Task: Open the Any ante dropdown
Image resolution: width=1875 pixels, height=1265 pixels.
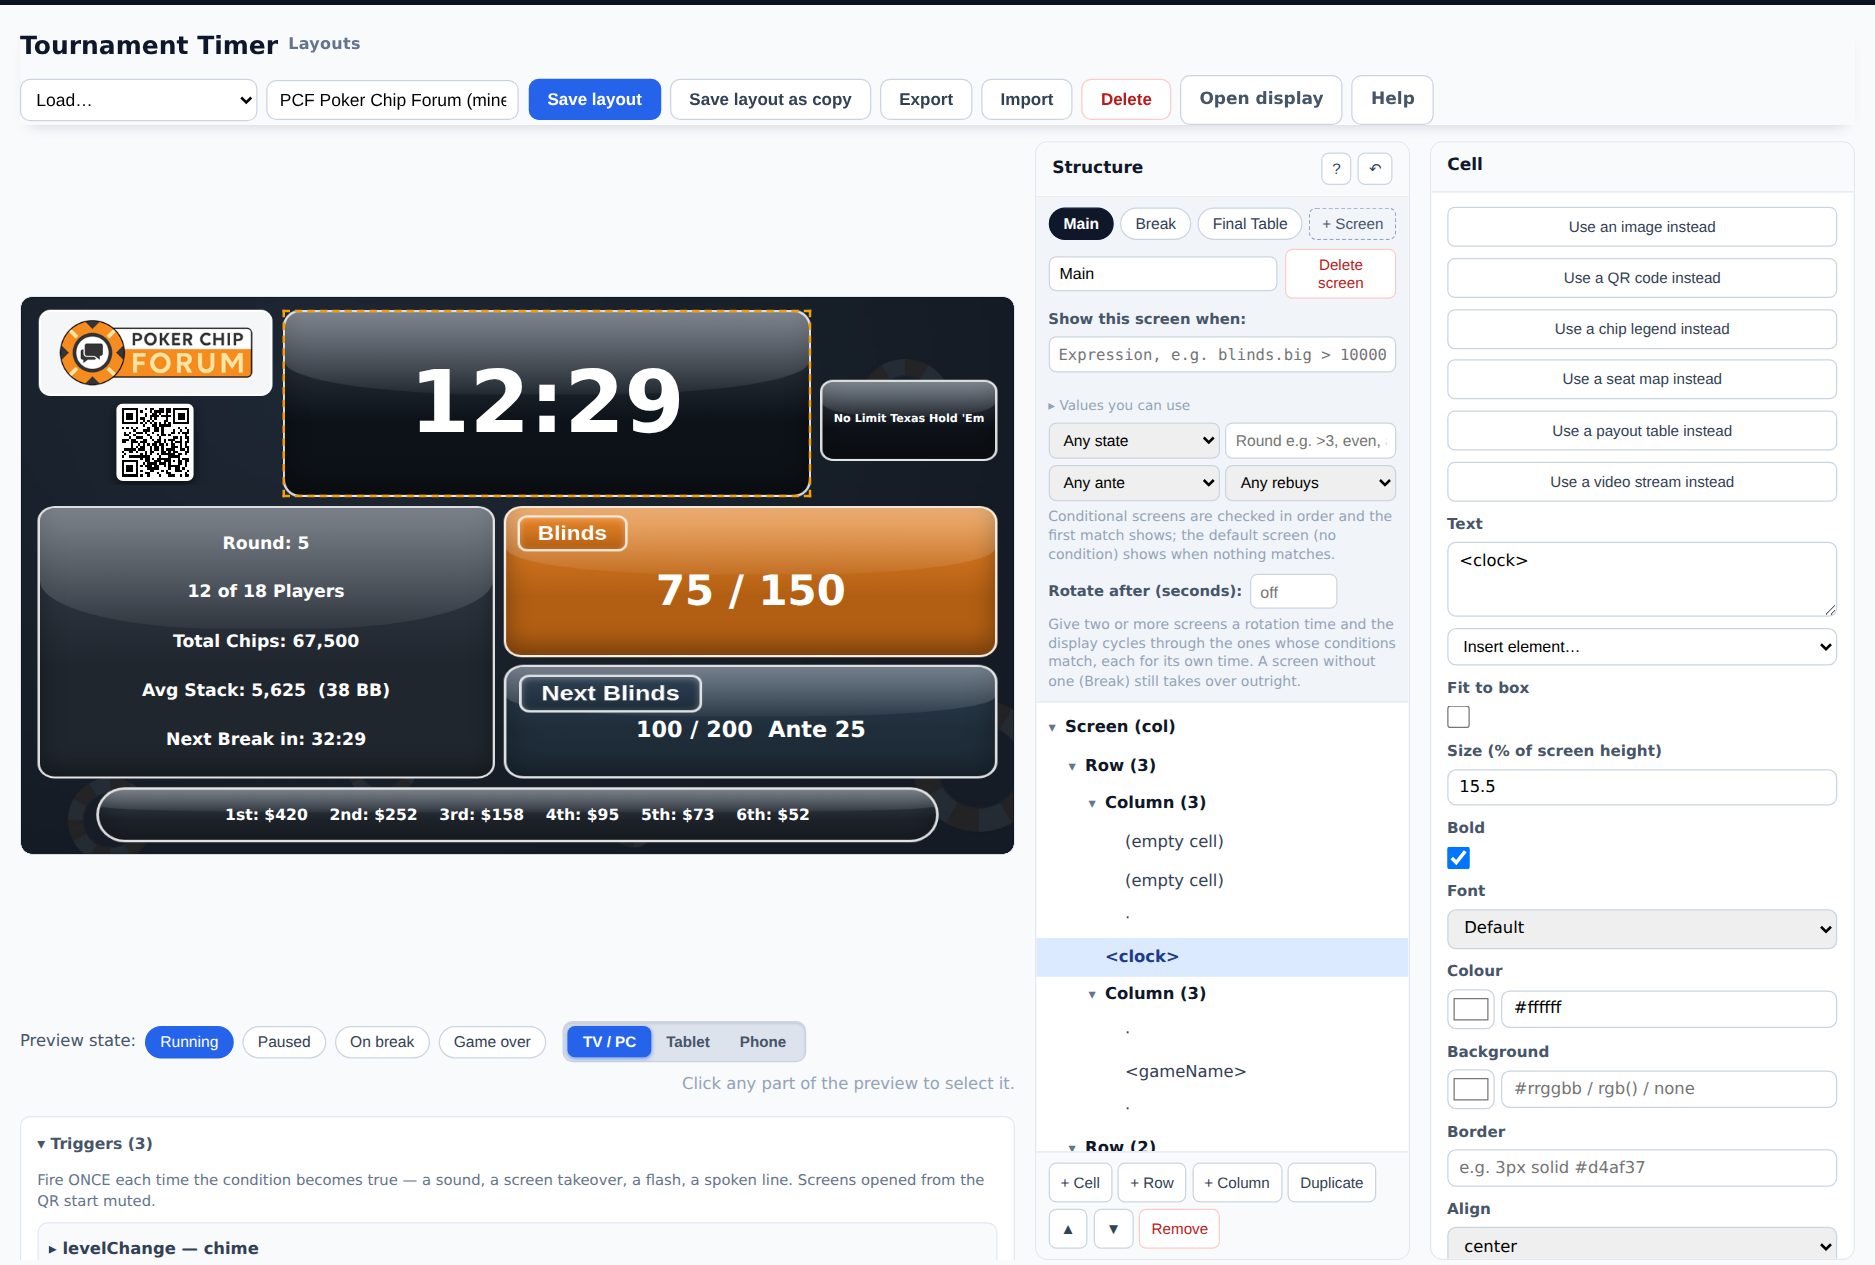Action: click(x=1134, y=483)
